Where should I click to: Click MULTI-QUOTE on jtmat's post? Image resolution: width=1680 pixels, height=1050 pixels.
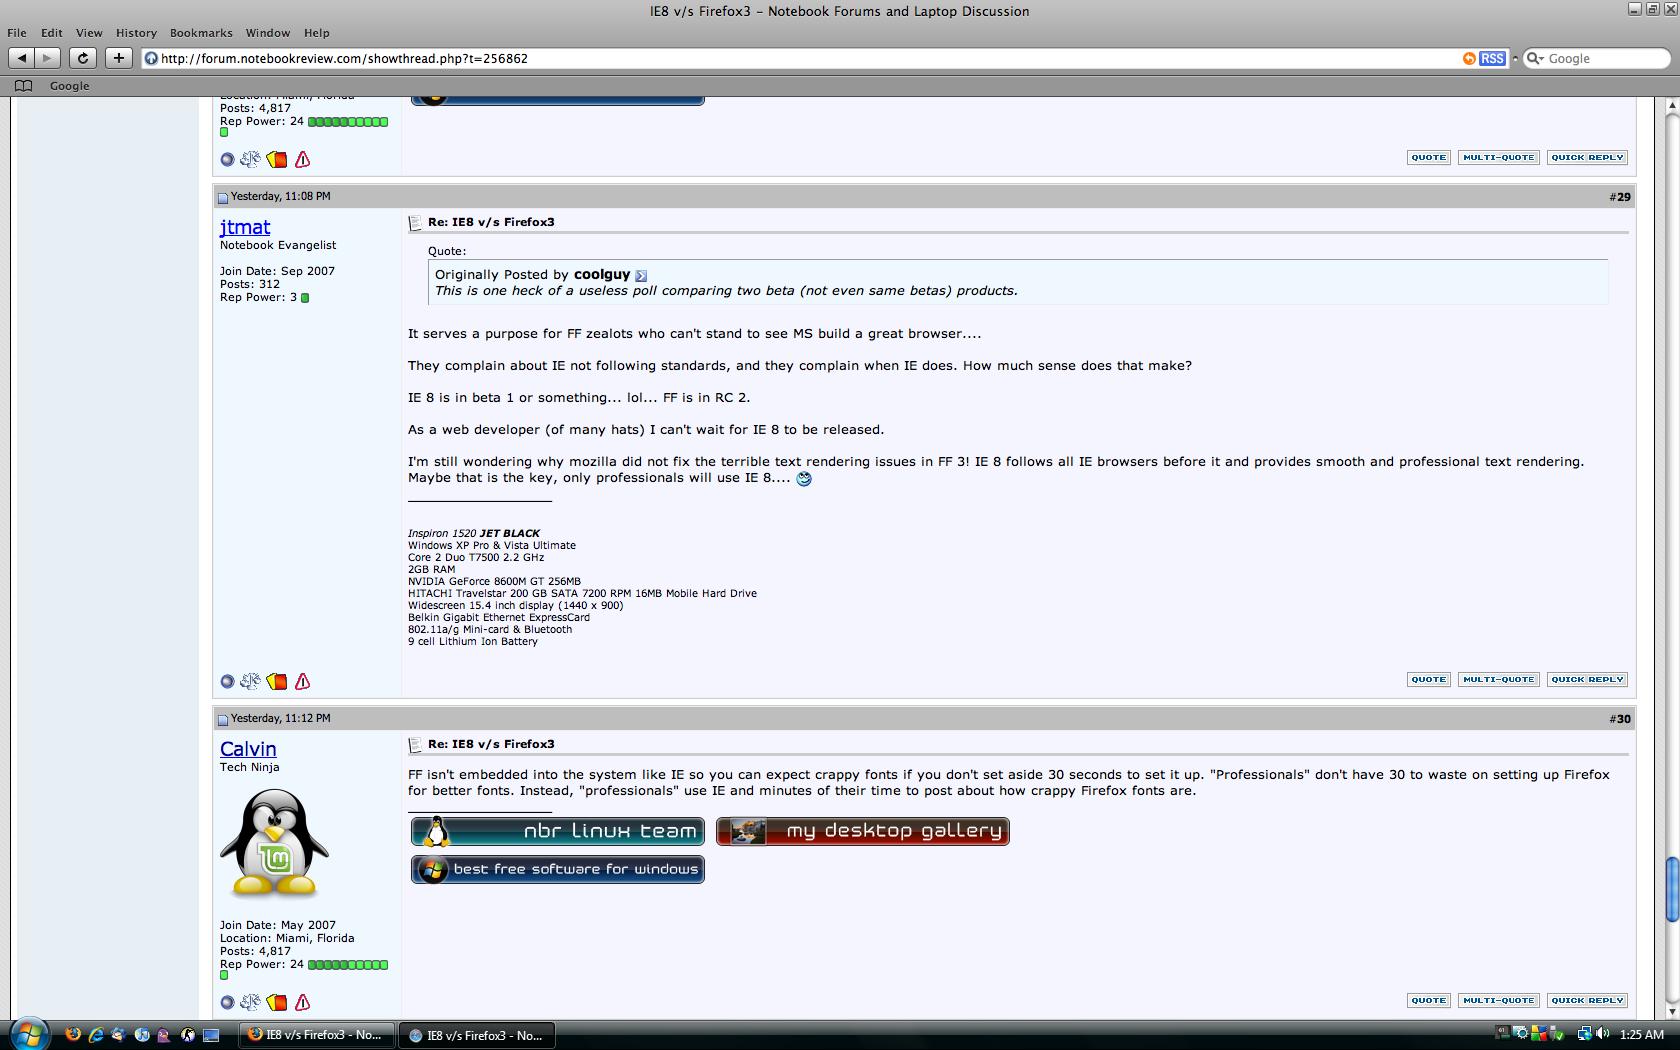point(1498,680)
